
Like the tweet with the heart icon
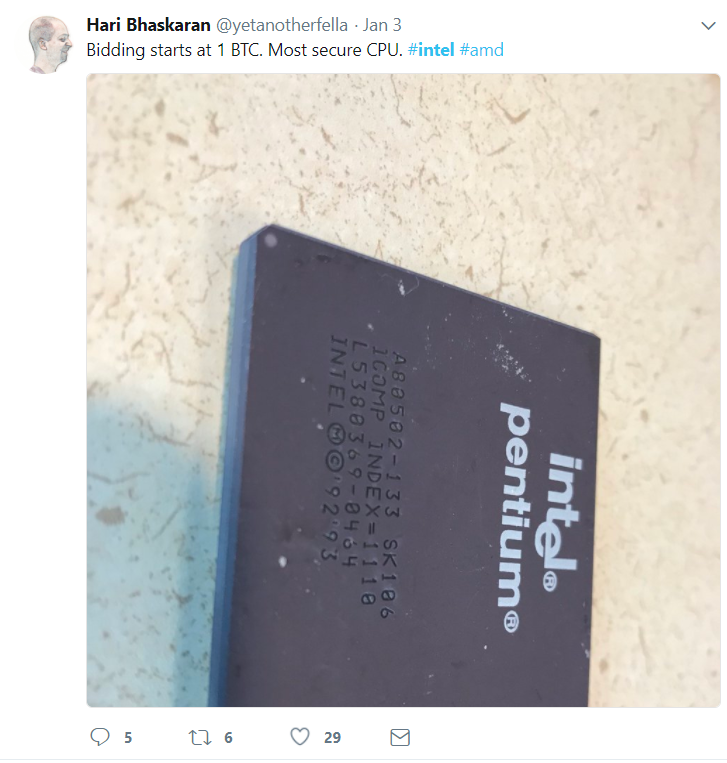click(300, 737)
